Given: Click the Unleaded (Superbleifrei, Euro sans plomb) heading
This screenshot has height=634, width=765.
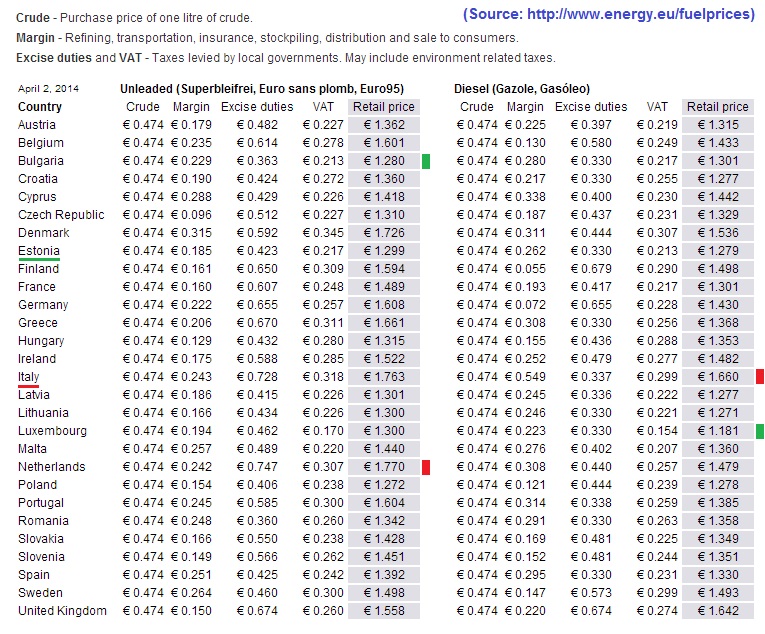Looking at the screenshot, I should (x=262, y=89).
